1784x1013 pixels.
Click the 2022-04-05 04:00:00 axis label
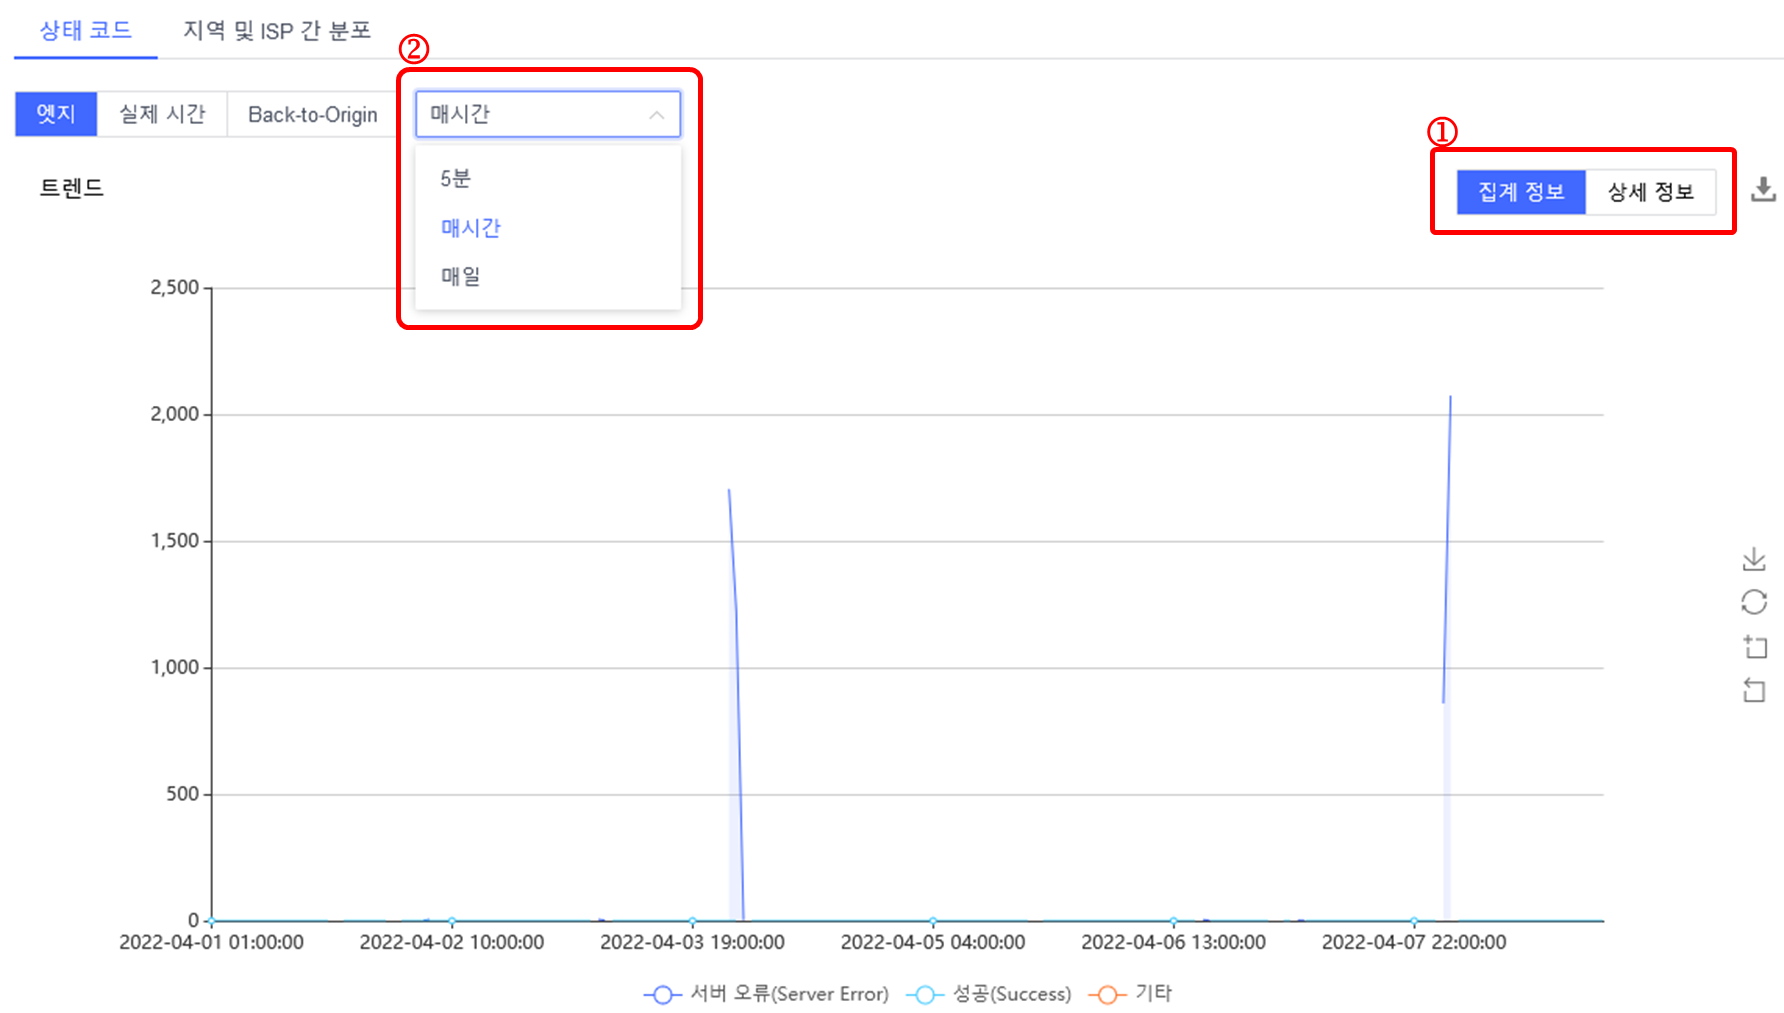click(x=933, y=942)
